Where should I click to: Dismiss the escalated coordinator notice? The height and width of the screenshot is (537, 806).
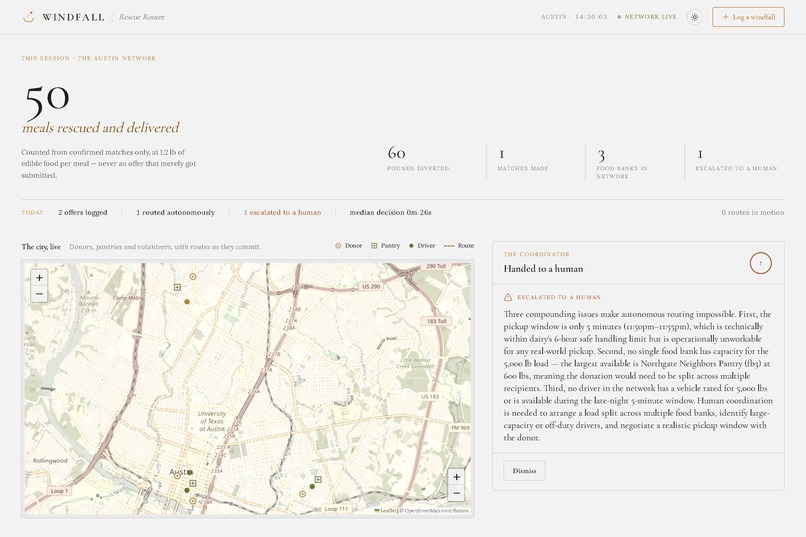coord(524,471)
